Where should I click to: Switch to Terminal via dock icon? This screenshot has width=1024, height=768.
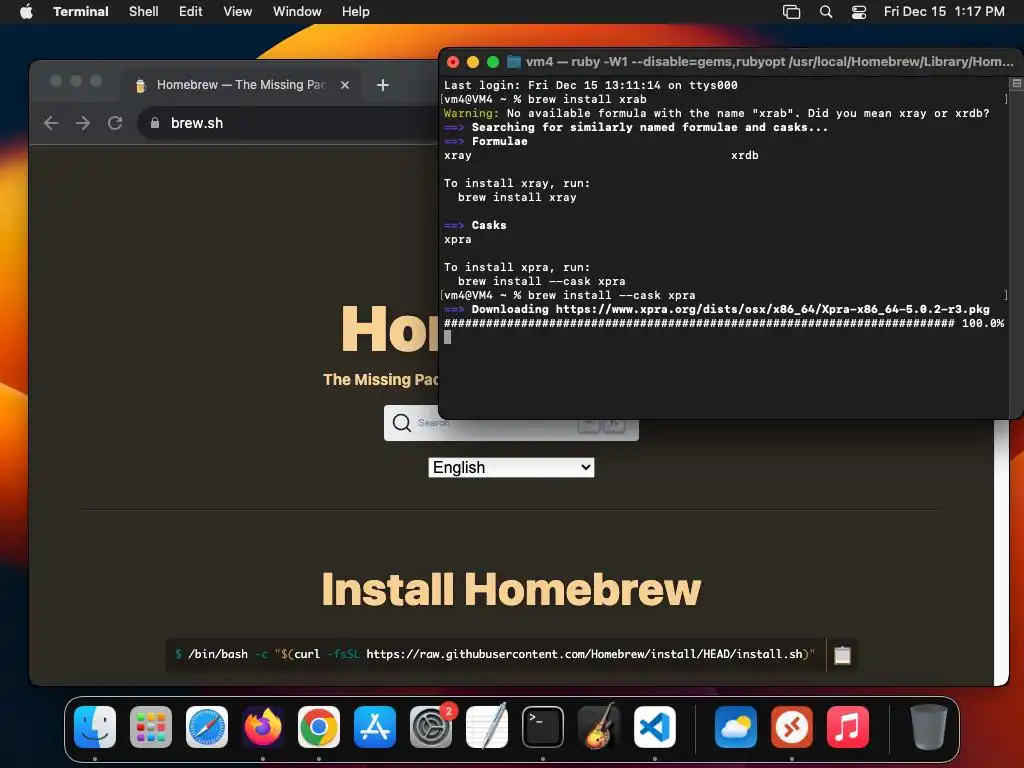coord(543,726)
